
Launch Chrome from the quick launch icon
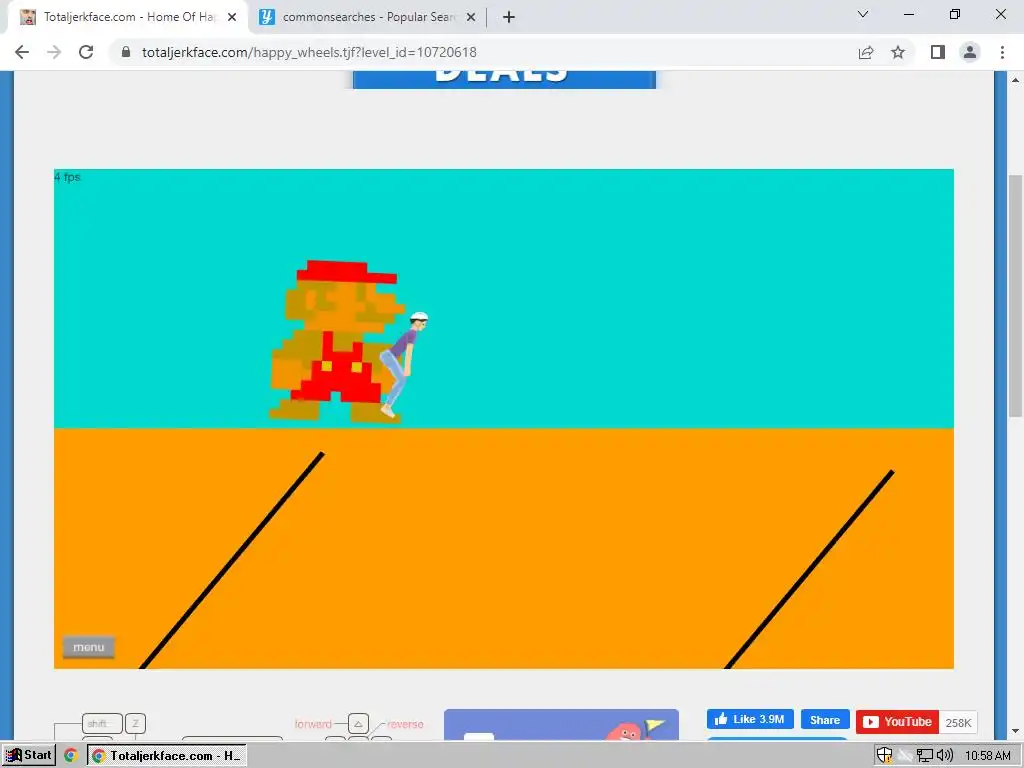(71, 756)
